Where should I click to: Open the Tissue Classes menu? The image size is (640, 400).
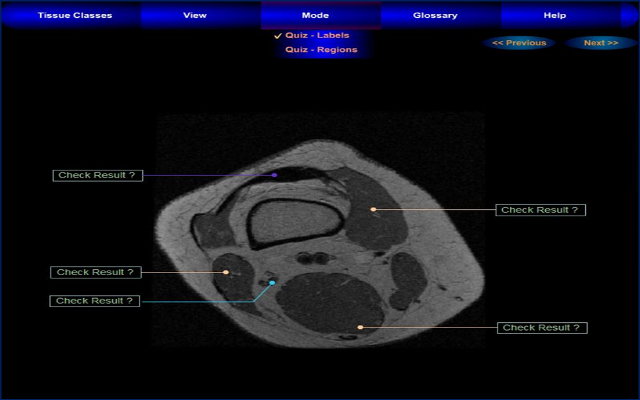pos(75,15)
